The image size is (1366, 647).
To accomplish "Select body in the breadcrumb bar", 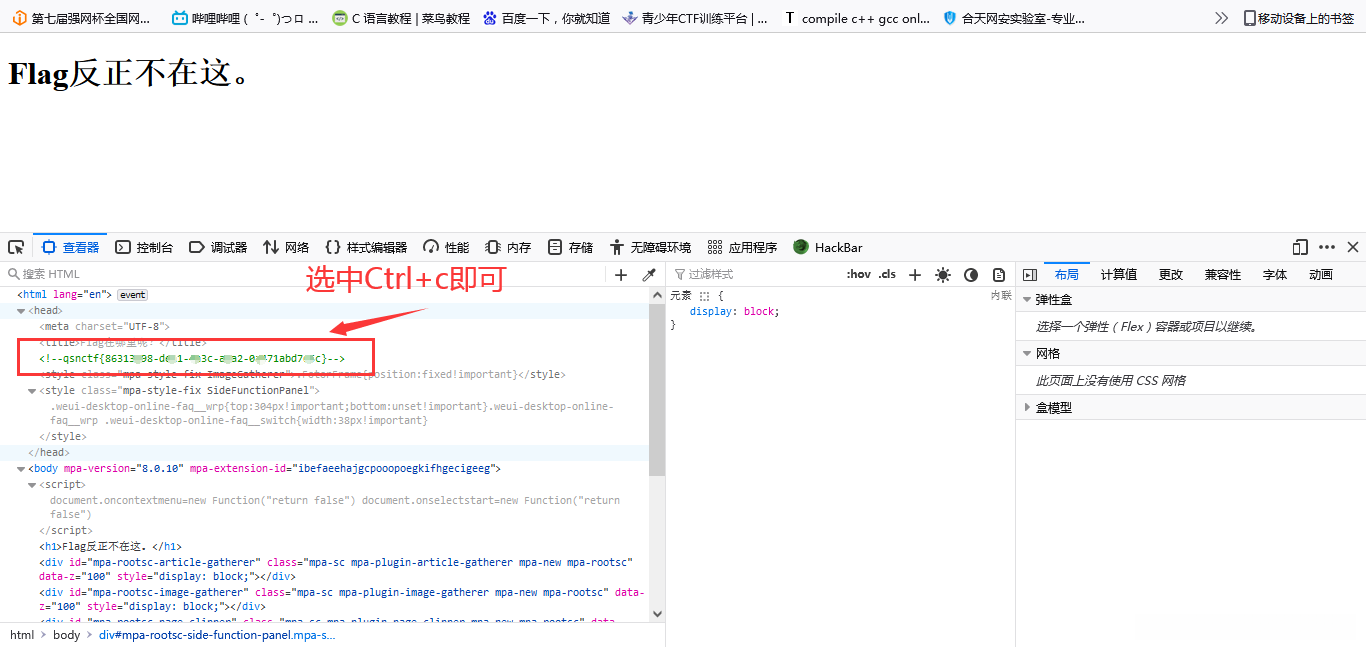I will point(67,635).
